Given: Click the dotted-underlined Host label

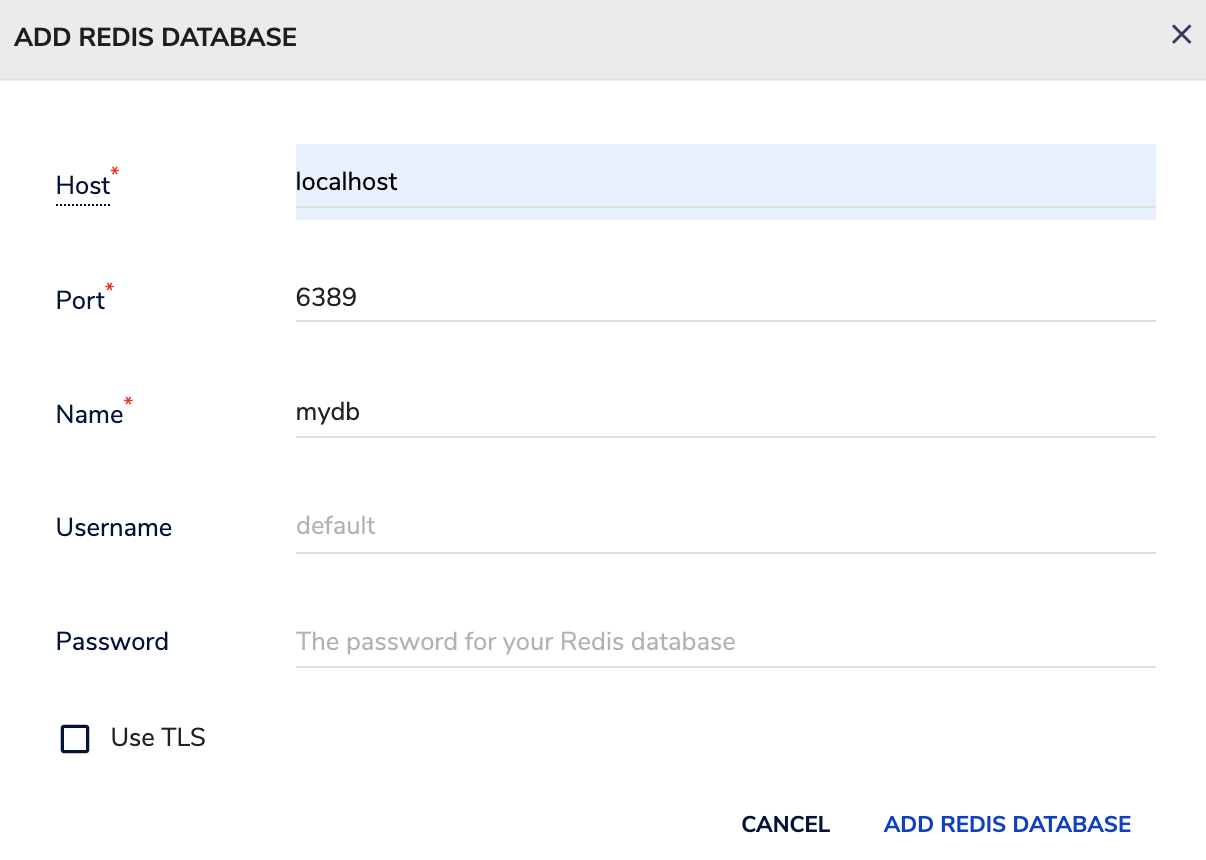Looking at the screenshot, I should (83, 186).
